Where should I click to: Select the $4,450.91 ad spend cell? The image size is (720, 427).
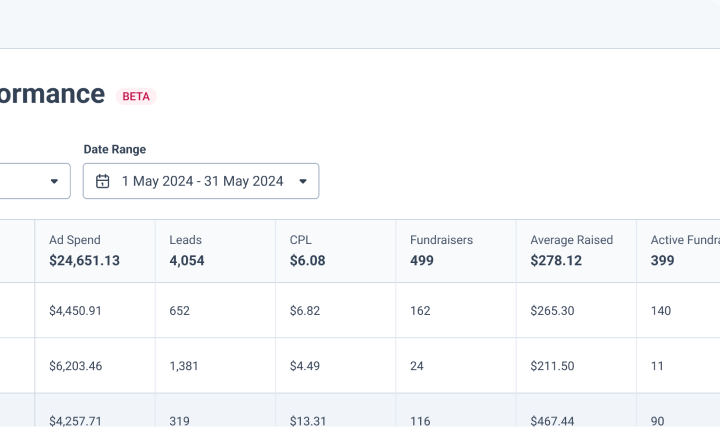coord(75,311)
